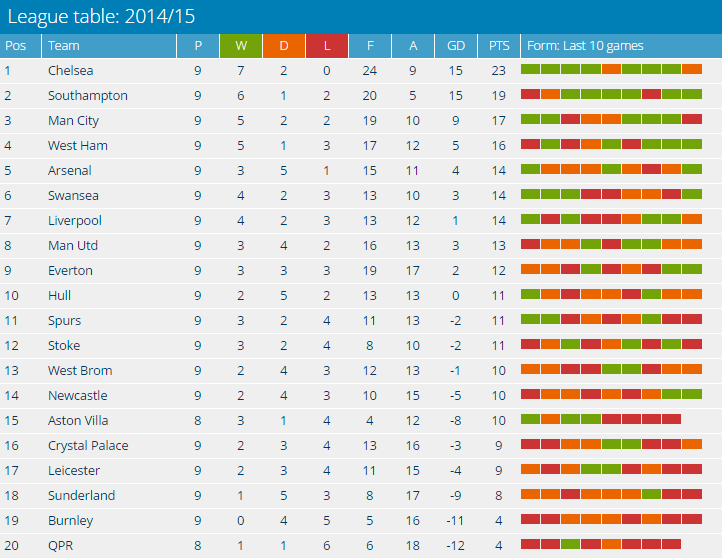Click the orange D draws column header
The image size is (722, 559).
point(284,46)
